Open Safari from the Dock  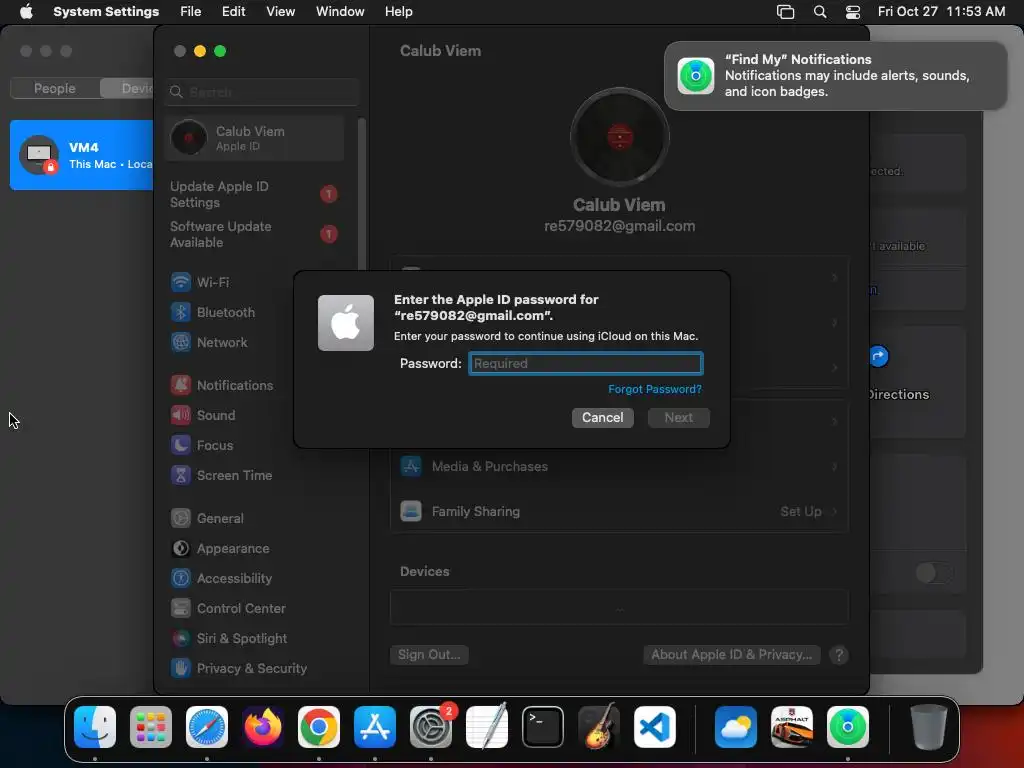click(x=207, y=727)
